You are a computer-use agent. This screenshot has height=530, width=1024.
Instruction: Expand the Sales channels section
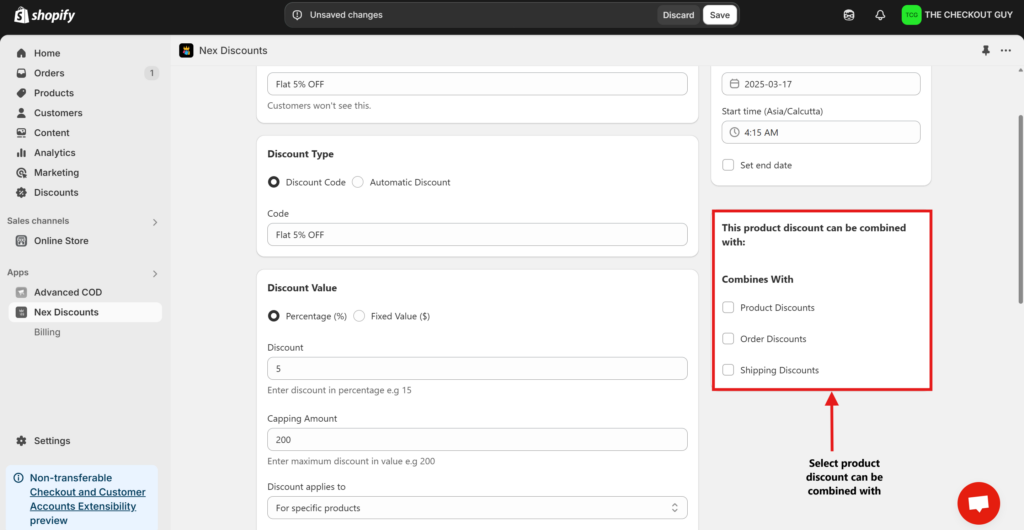pos(155,222)
